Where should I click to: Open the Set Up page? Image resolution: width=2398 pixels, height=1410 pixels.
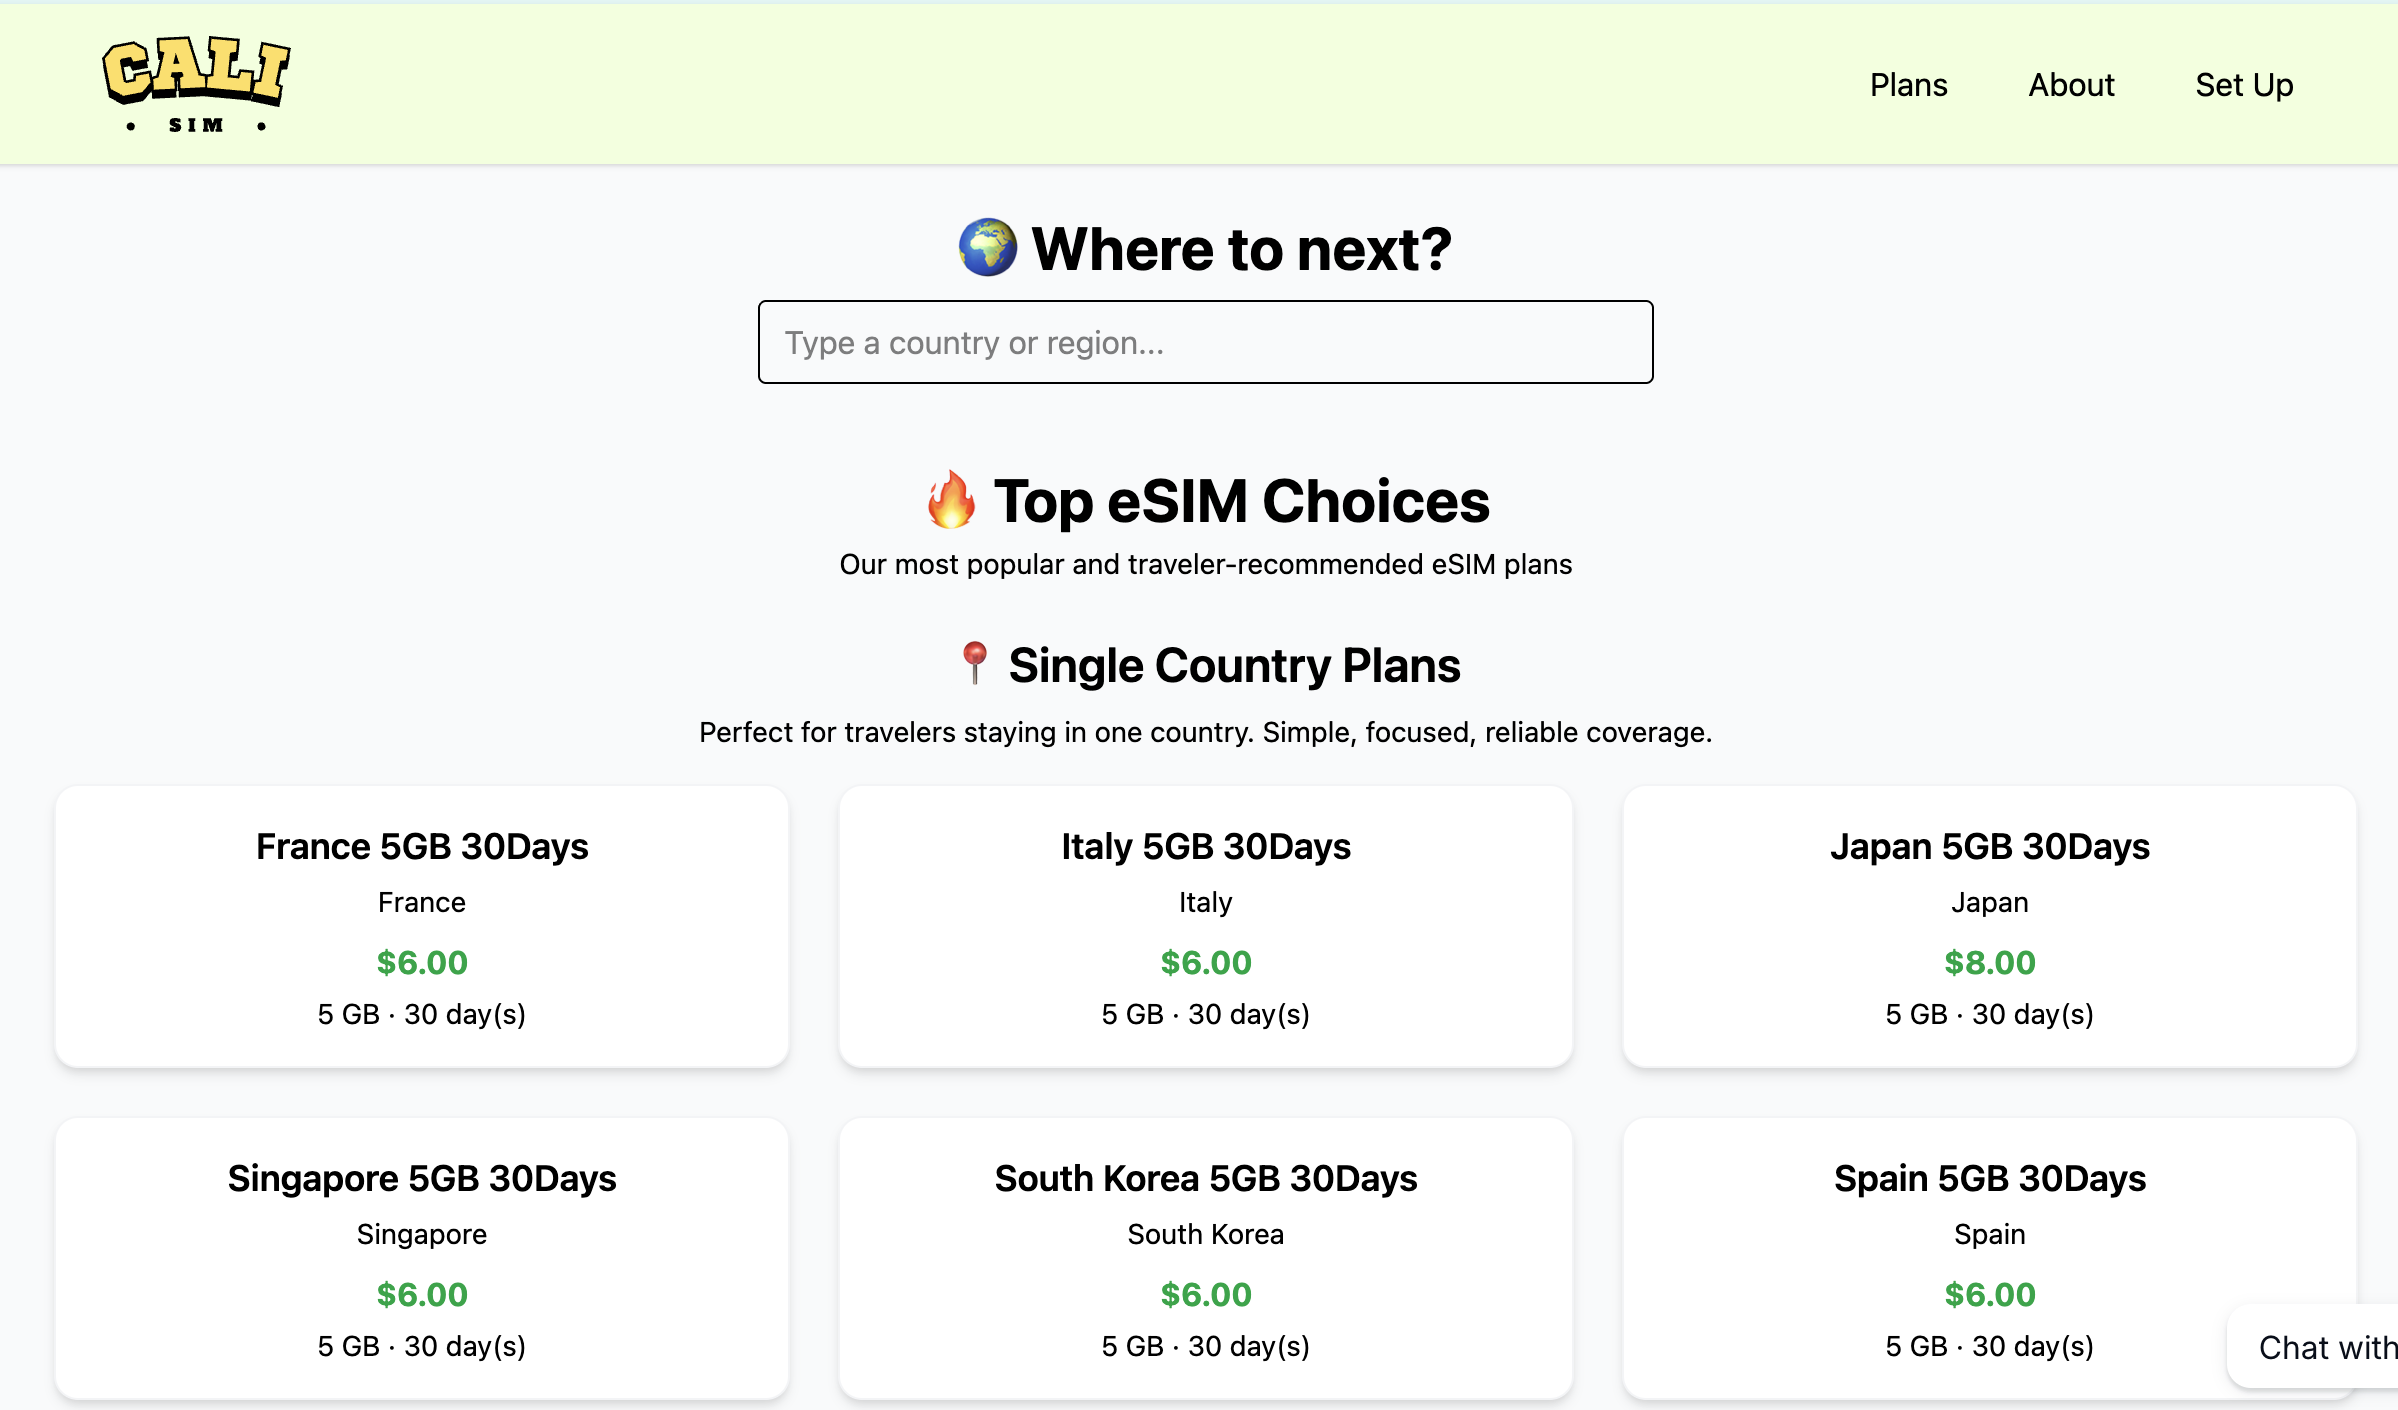tap(2244, 84)
